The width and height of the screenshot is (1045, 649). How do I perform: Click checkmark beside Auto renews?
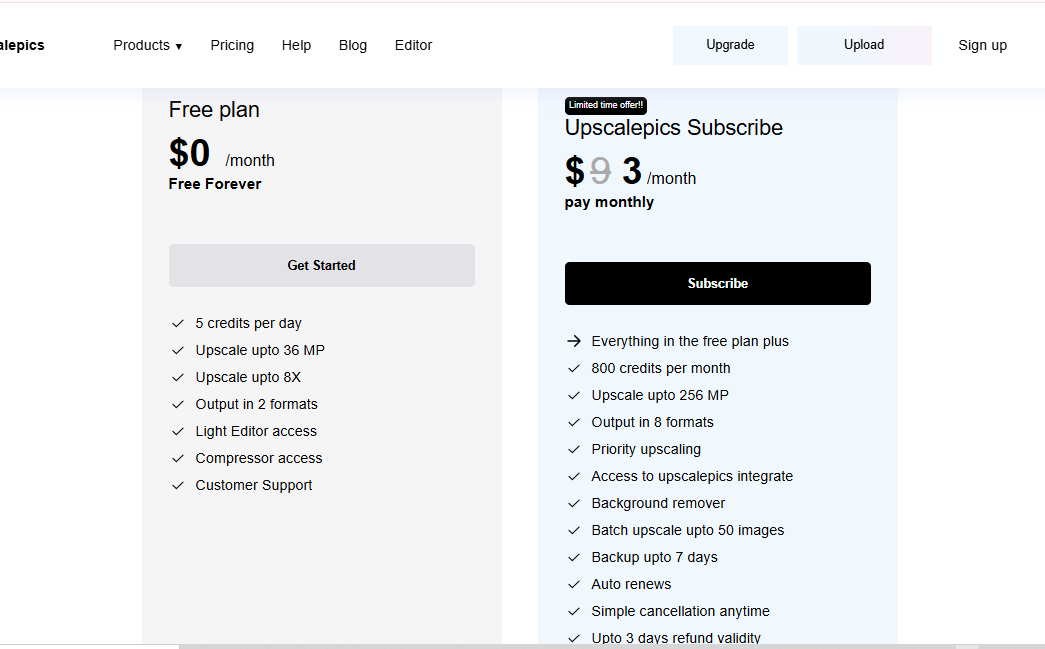pos(574,584)
